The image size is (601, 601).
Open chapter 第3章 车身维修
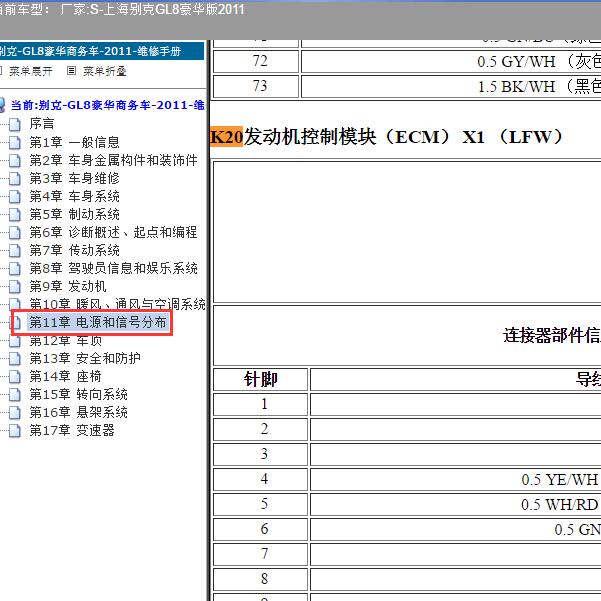pos(74,178)
